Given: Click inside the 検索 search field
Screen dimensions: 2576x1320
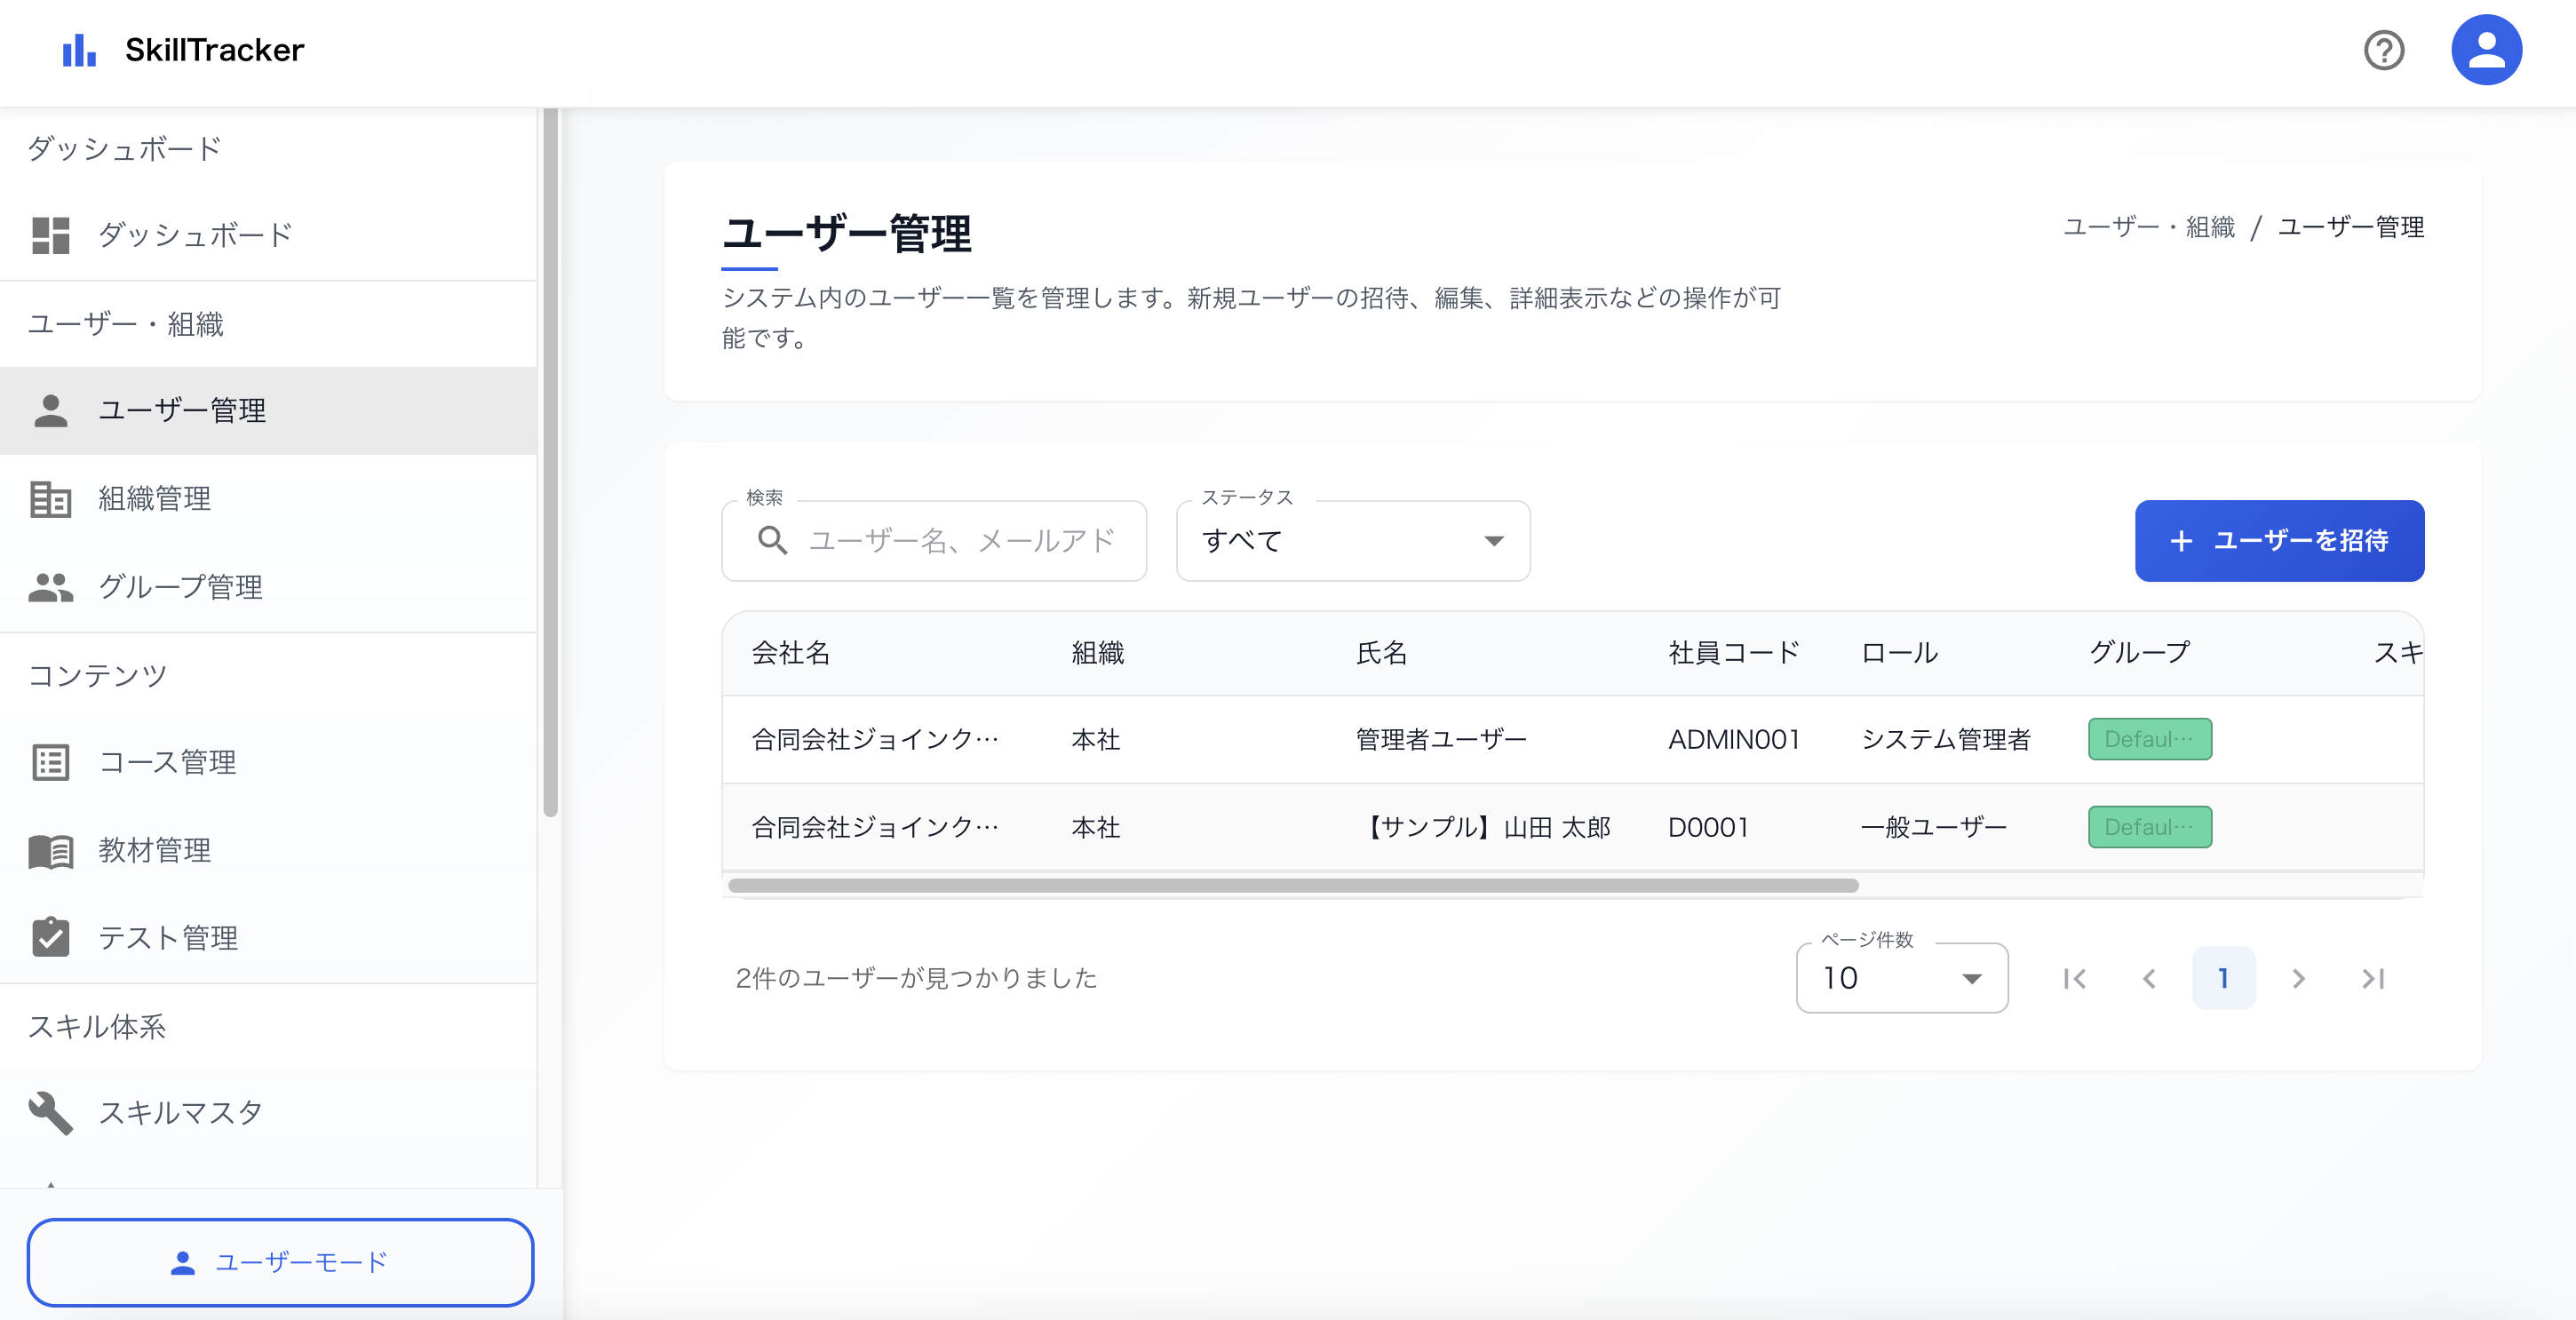Looking at the screenshot, I should [x=960, y=541].
